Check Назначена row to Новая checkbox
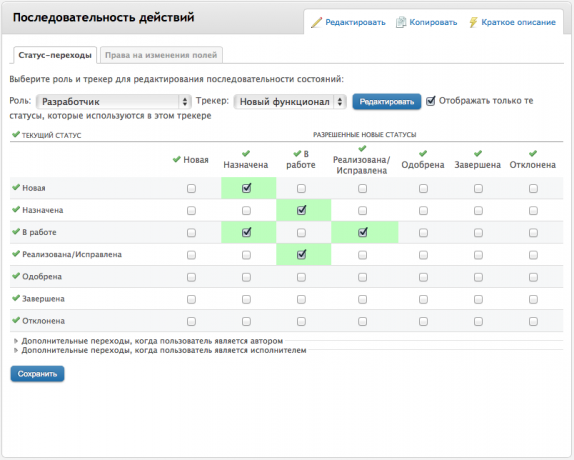 coord(191,211)
